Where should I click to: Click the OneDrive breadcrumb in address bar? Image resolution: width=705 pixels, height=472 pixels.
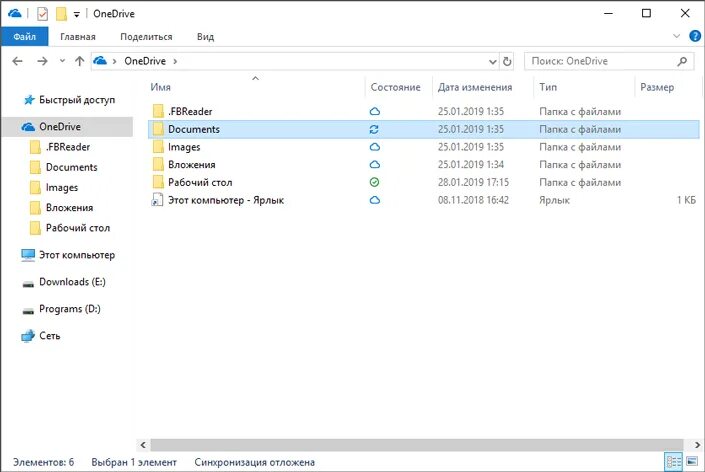point(145,61)
